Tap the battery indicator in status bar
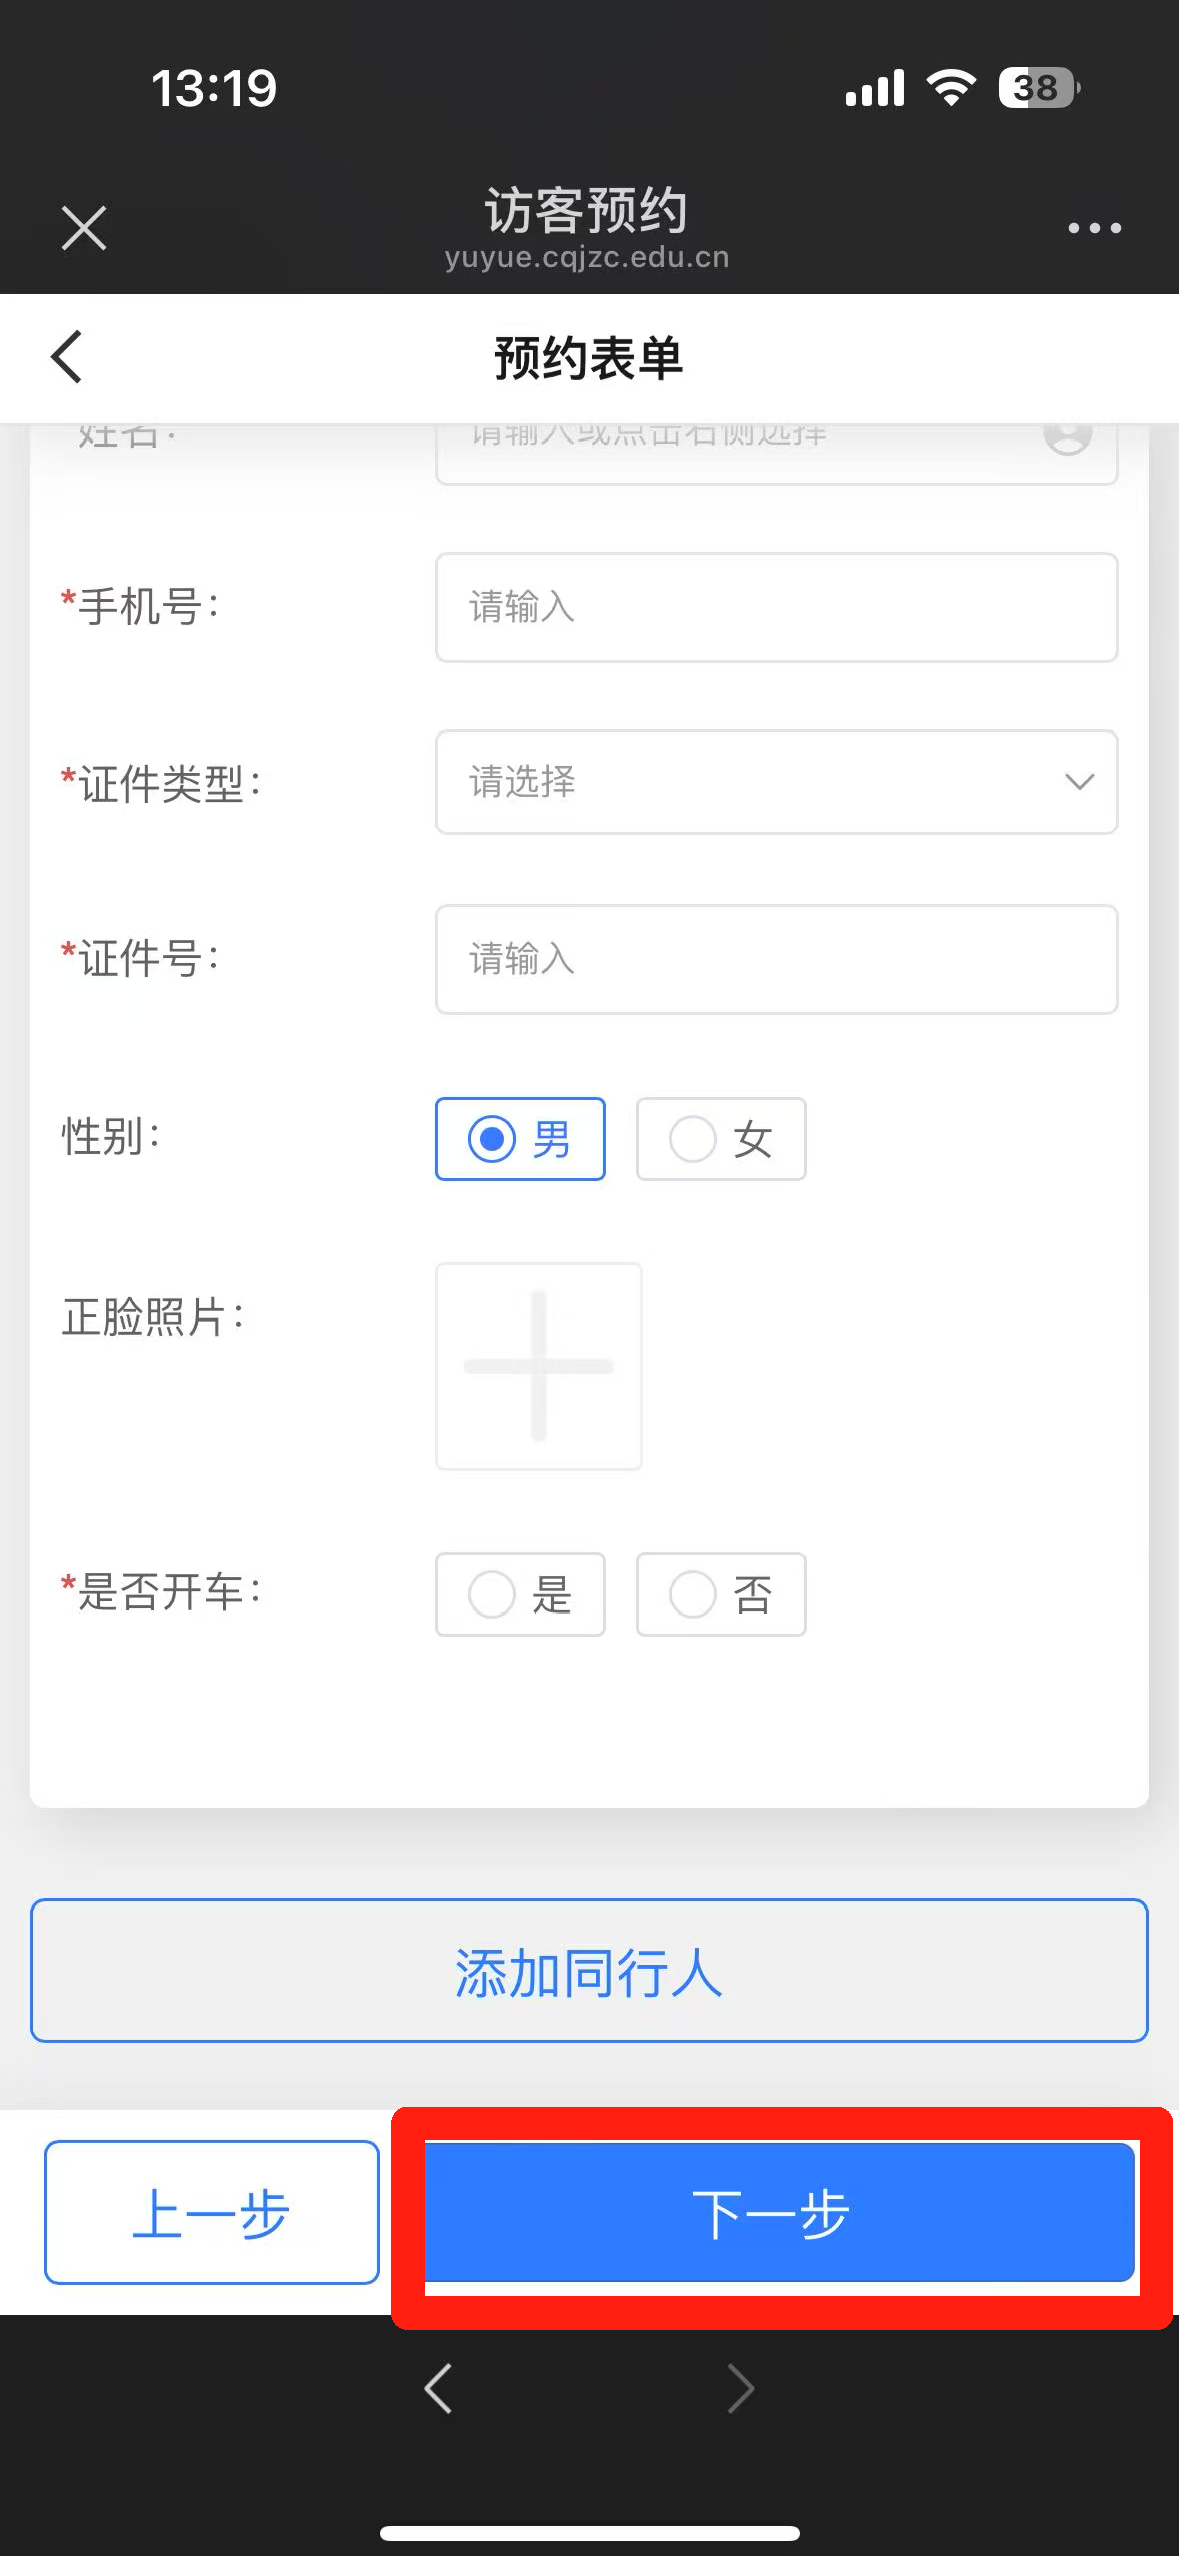The height and width of the screenshot is (2556, 1179). [x=1038, y=88]
